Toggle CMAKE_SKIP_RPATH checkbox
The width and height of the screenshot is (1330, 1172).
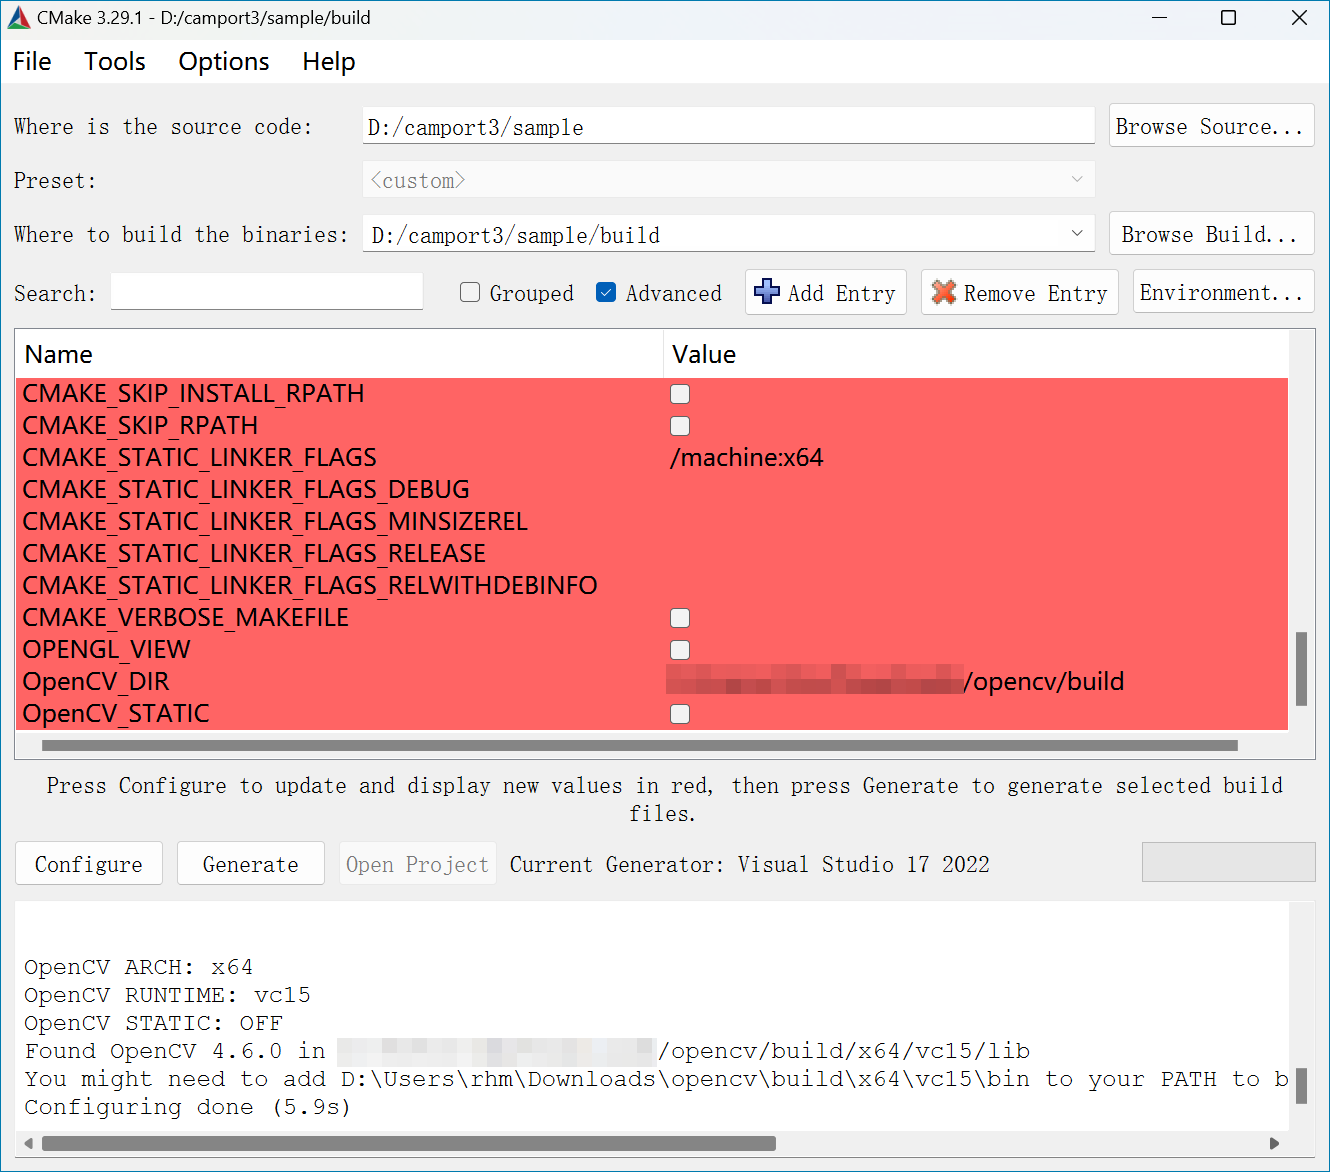click(680, 426)
